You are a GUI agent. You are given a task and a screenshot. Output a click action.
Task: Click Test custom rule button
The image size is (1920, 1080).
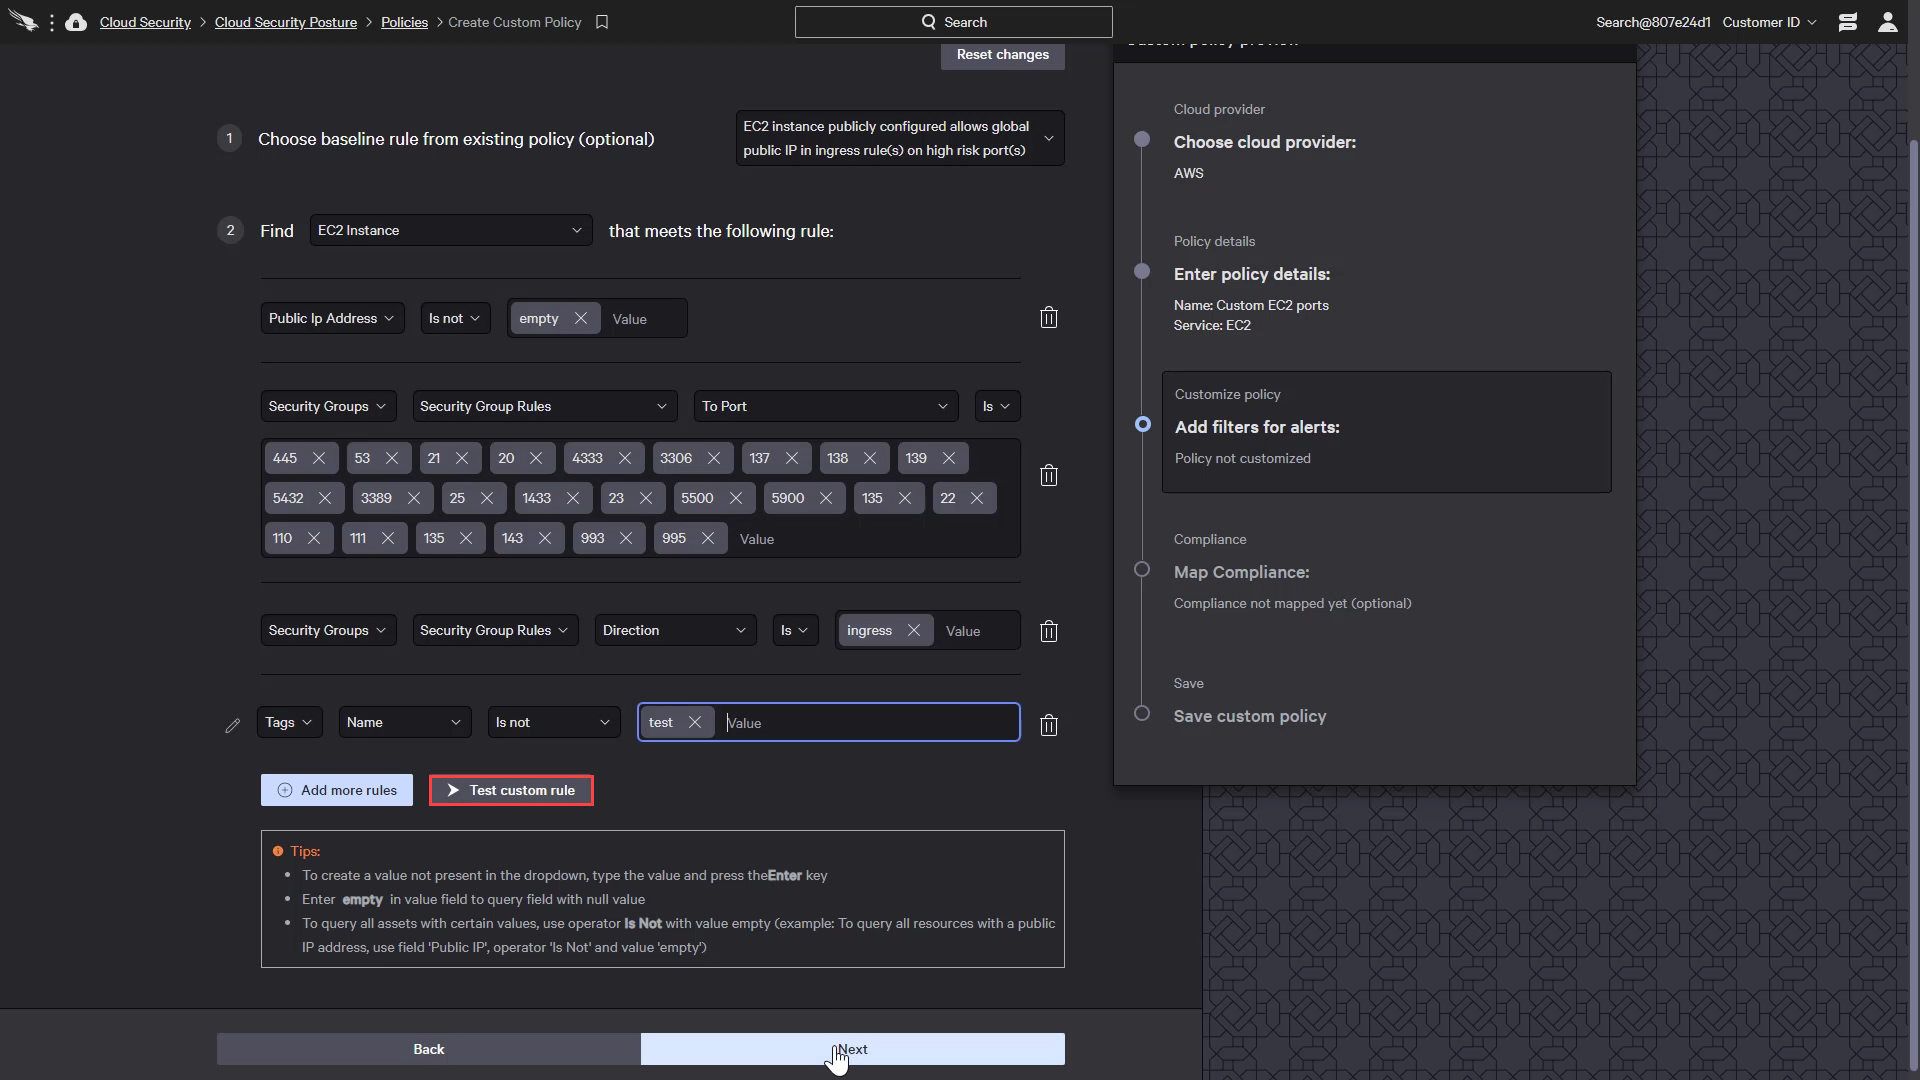coord(511,790)
